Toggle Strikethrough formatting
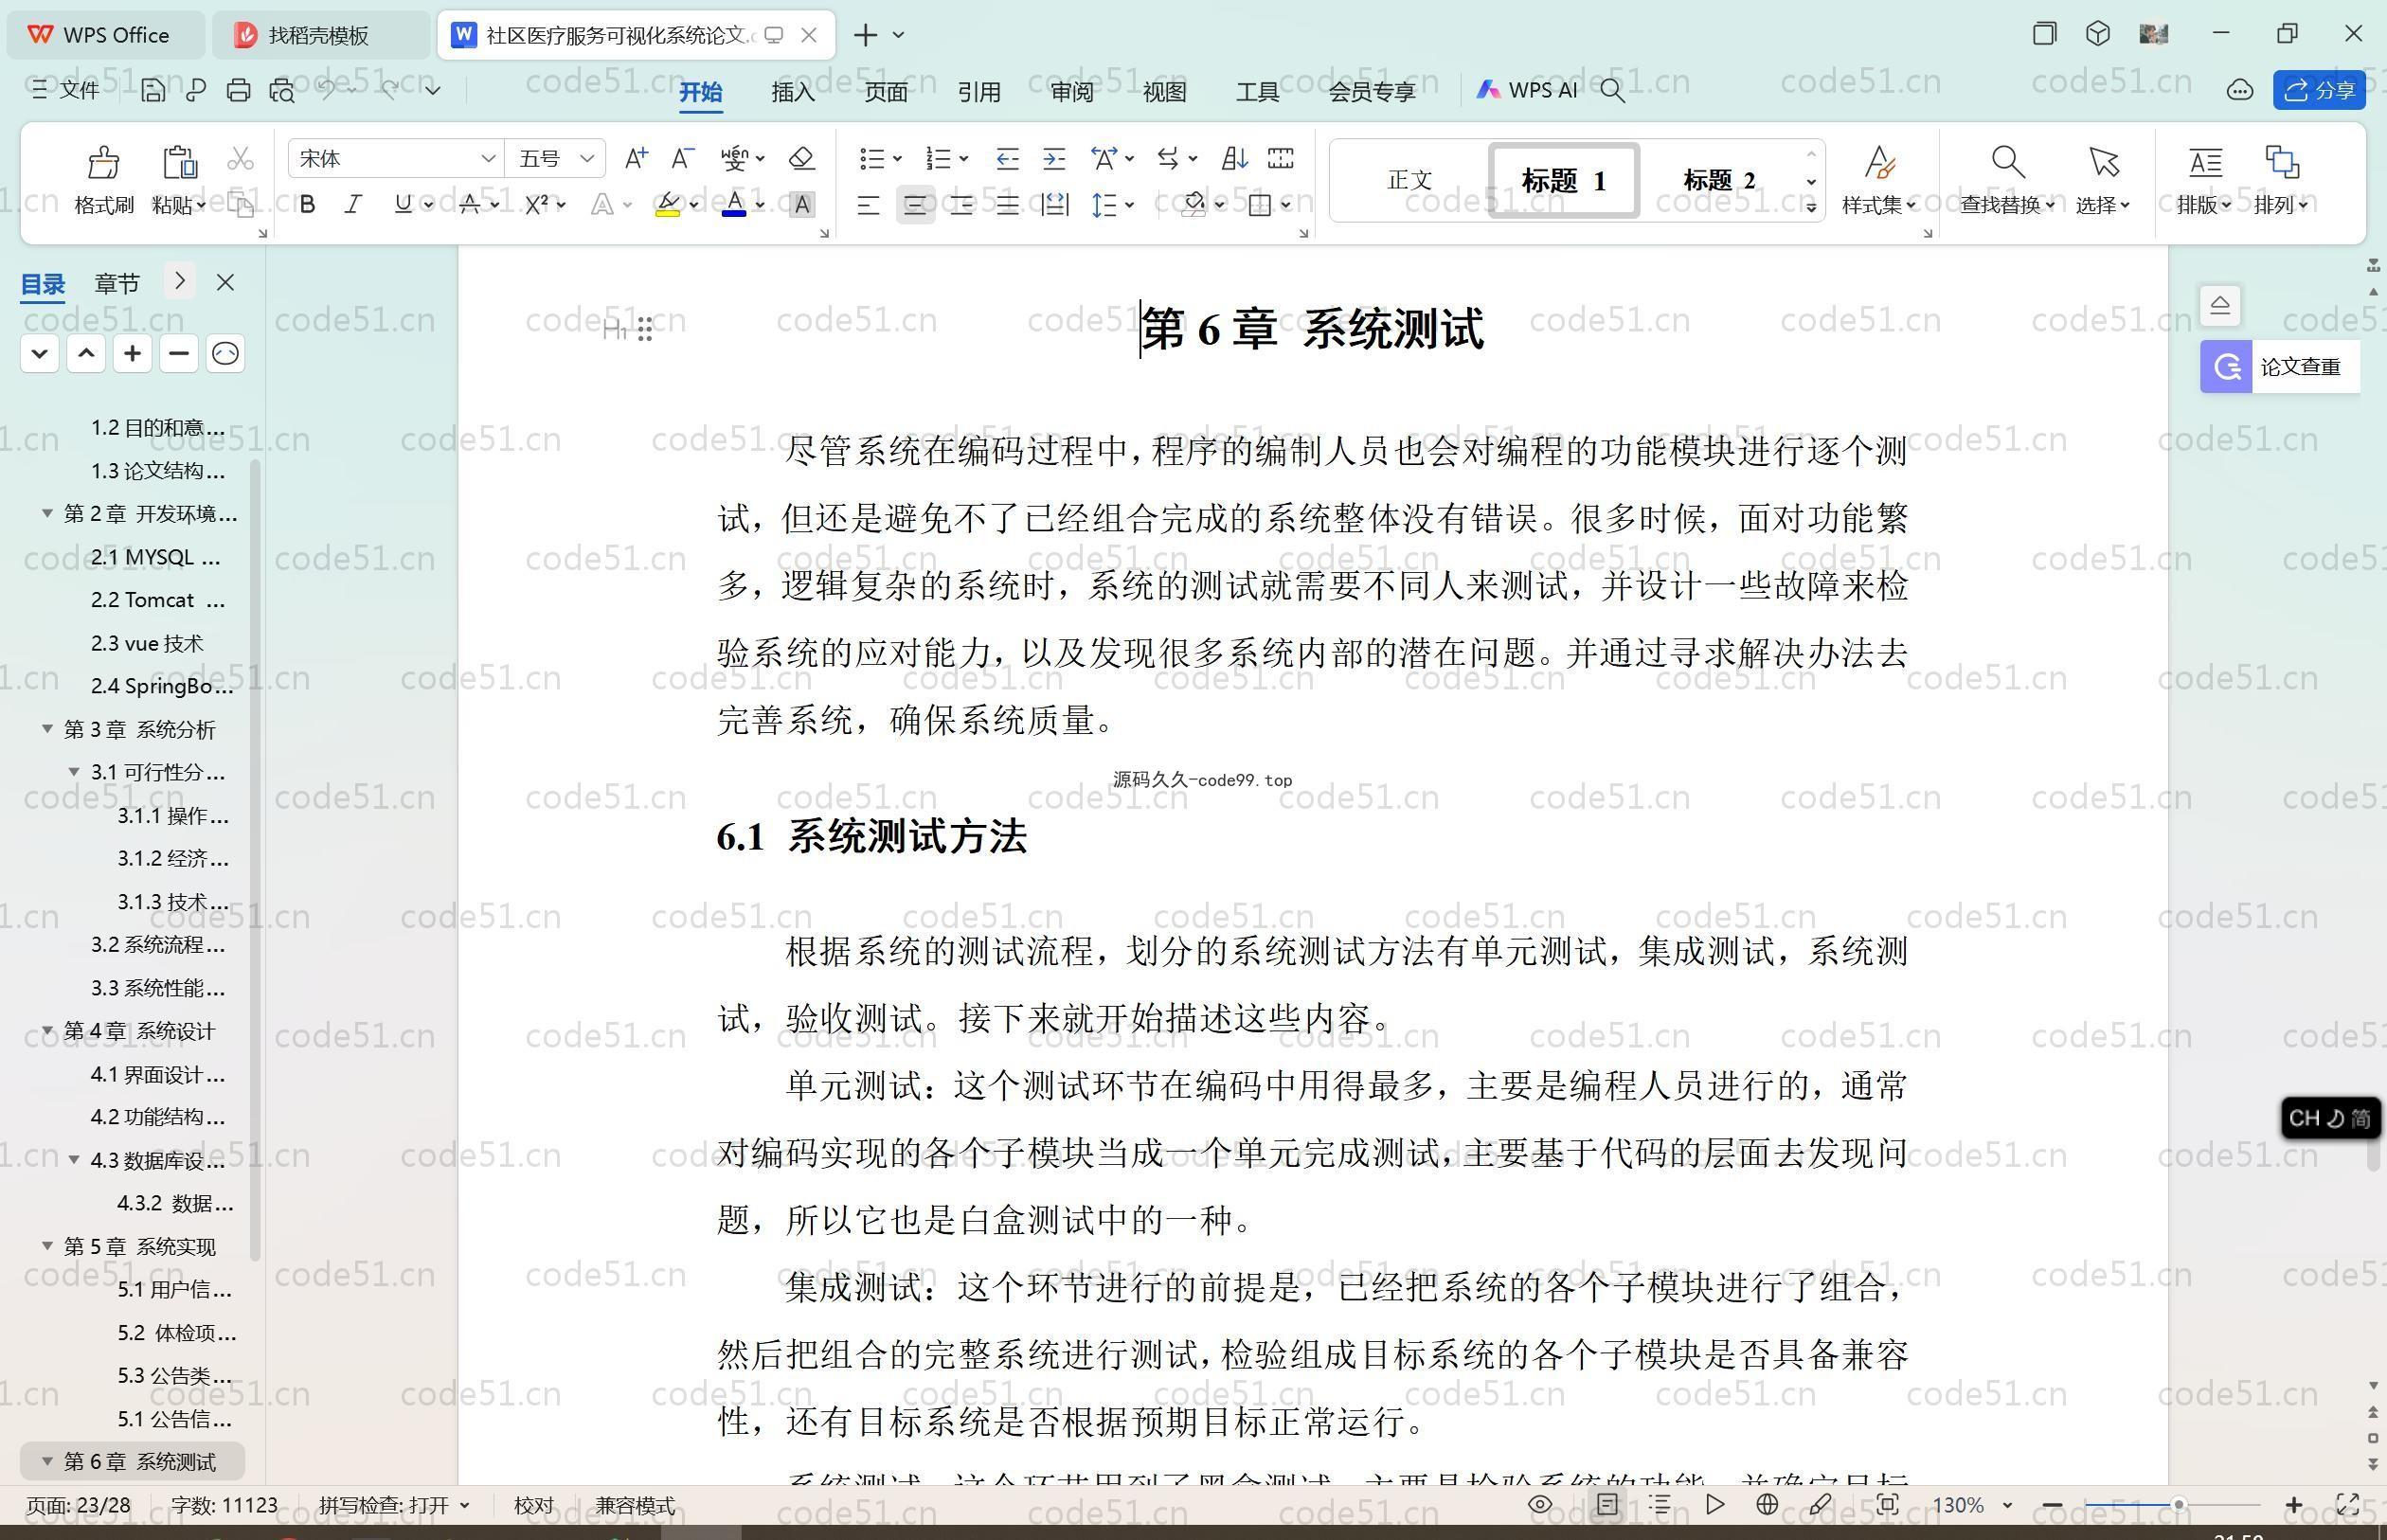 (469, 205)
